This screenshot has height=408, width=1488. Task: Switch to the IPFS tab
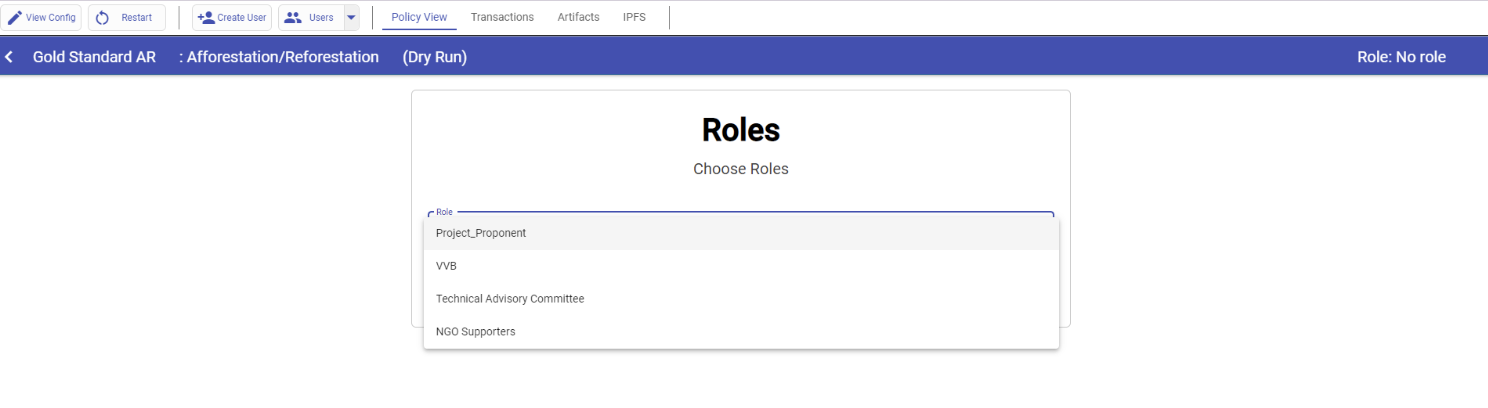tap(634, 17)
